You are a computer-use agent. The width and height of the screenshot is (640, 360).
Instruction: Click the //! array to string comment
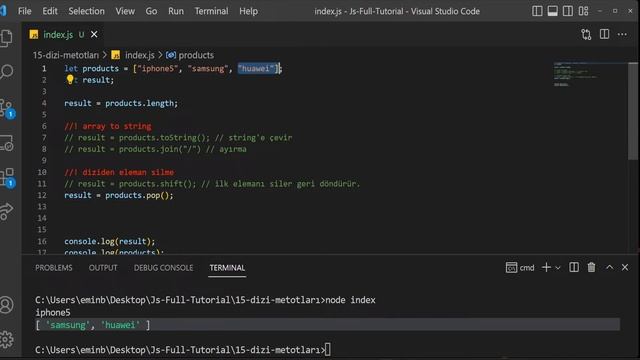[x=108, y=126]
